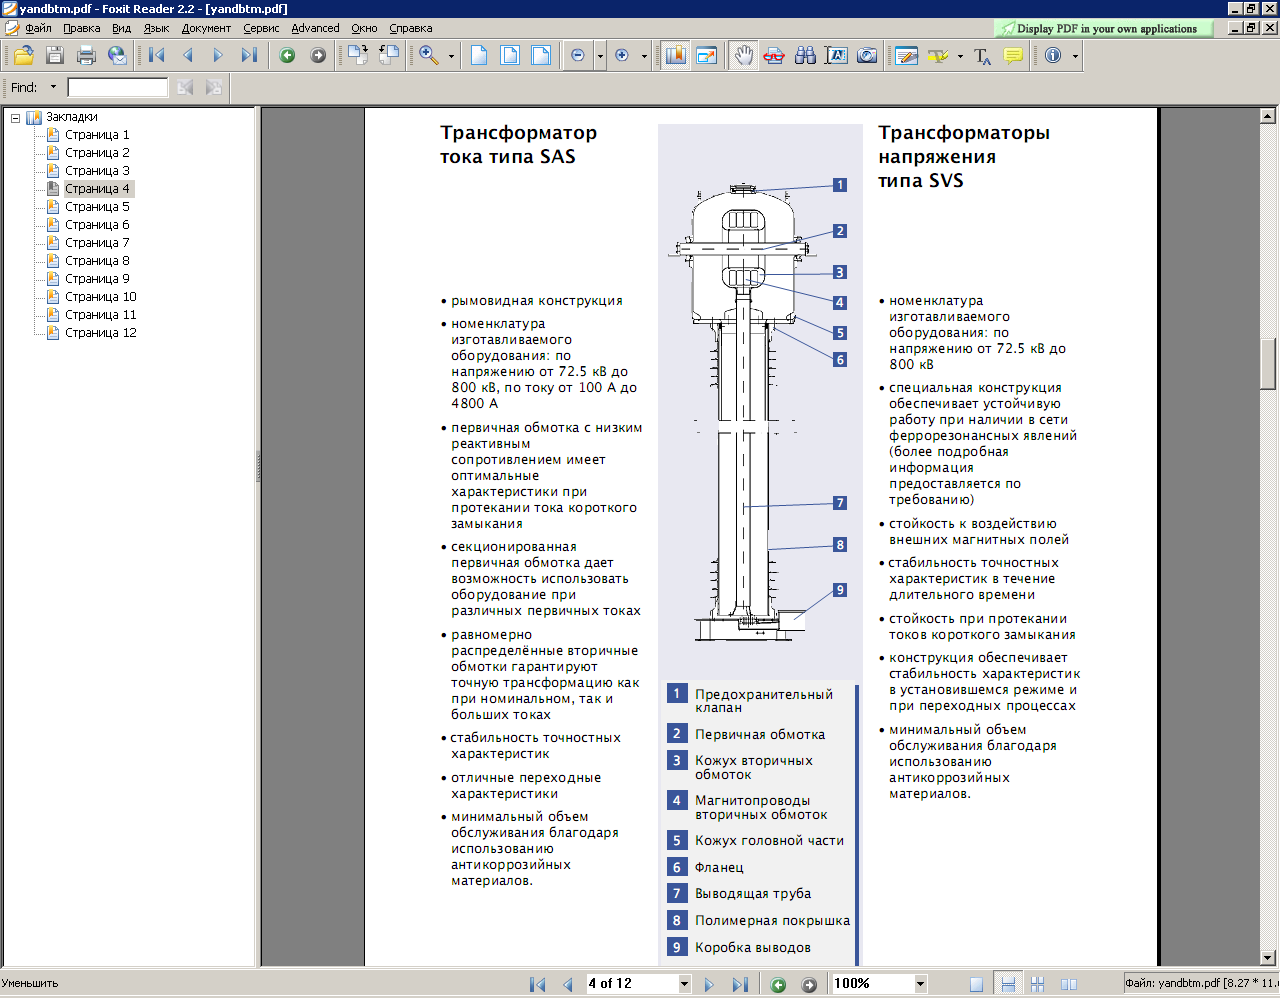Select the Typewriter tool
This screenshot has height=998, width=1280.
pyautogui.click(x=982, y=56)
